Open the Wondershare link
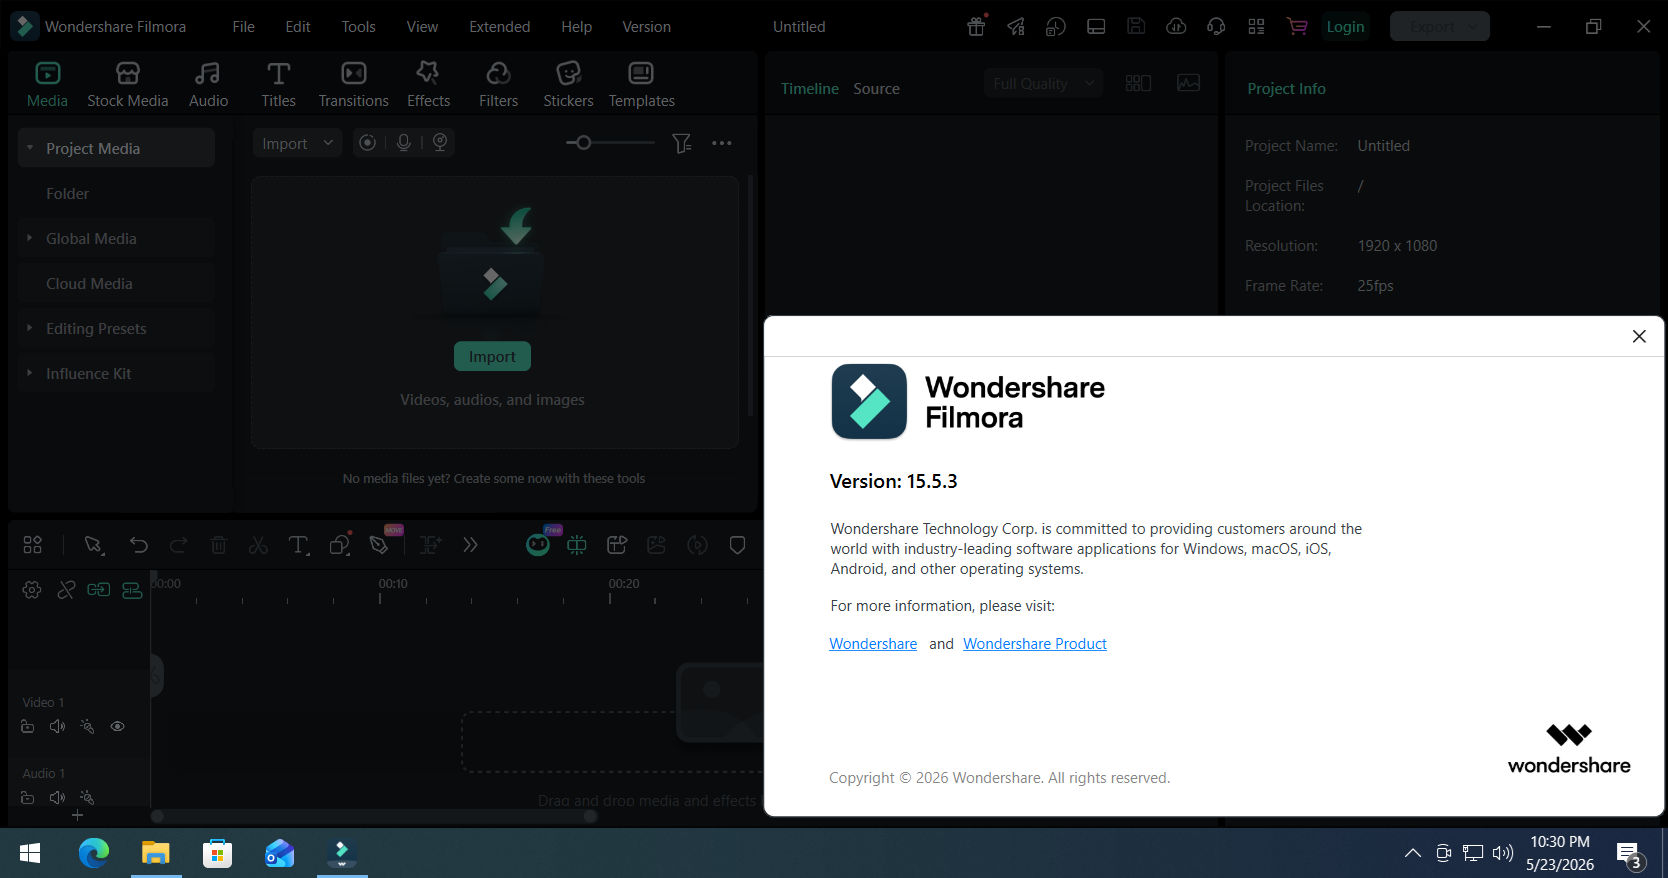 pos(873,644)
